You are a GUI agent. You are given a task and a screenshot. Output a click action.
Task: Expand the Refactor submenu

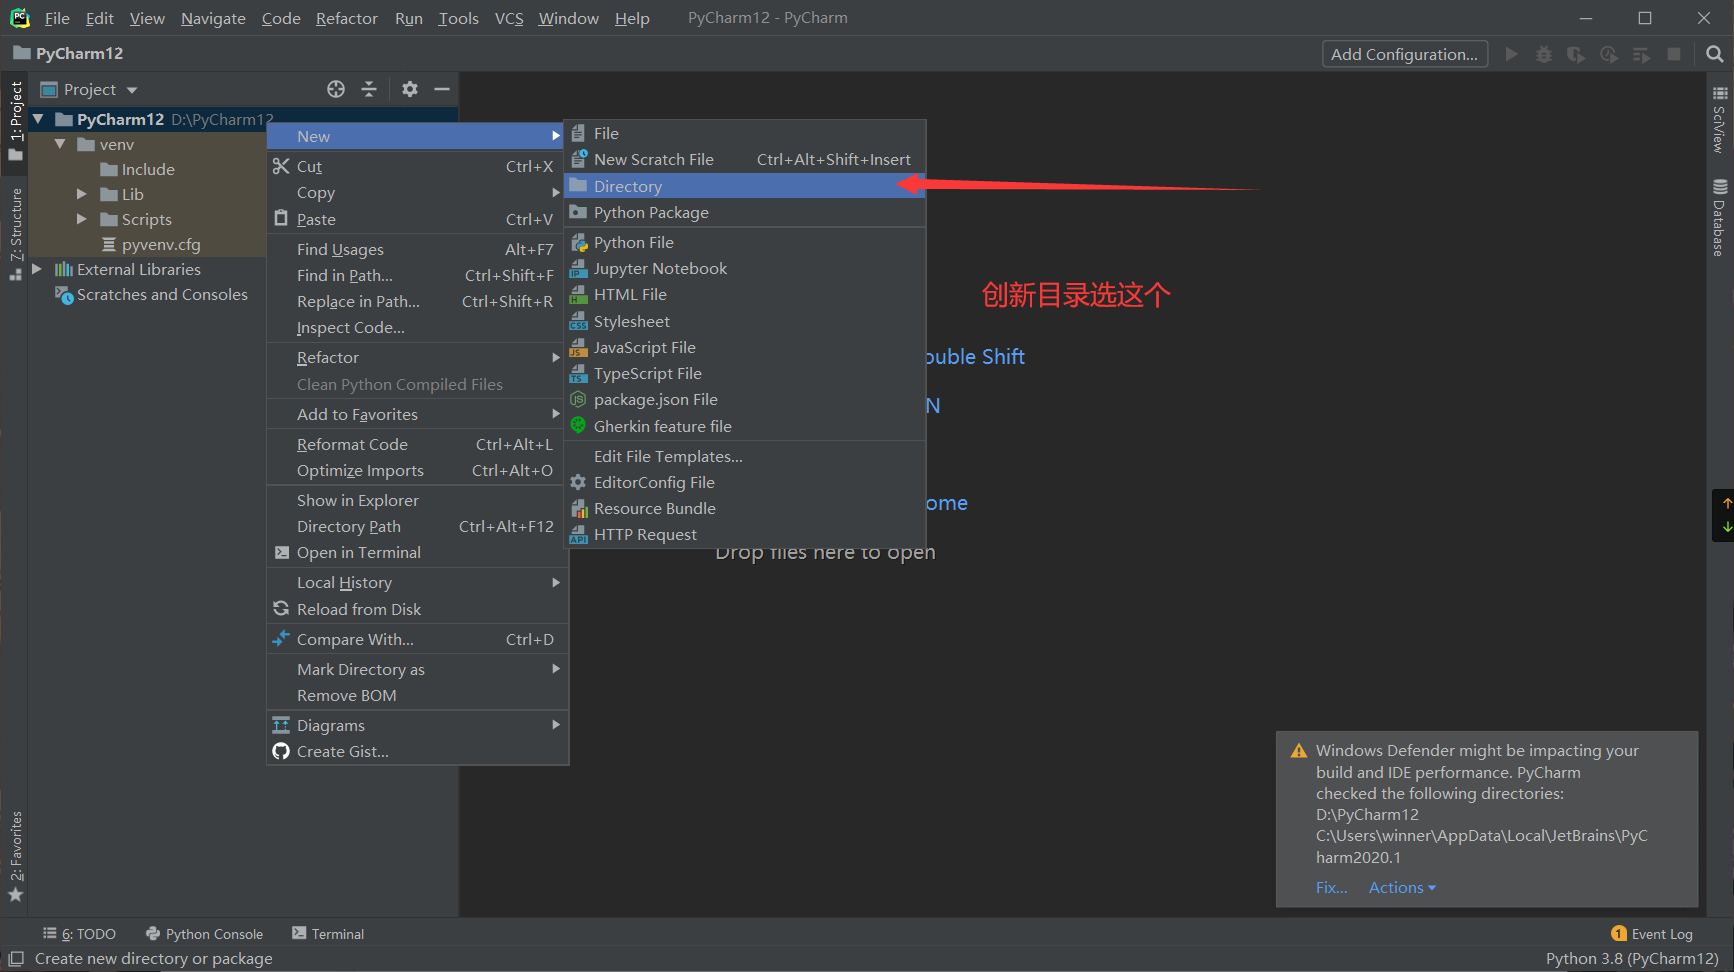point(417,358)
